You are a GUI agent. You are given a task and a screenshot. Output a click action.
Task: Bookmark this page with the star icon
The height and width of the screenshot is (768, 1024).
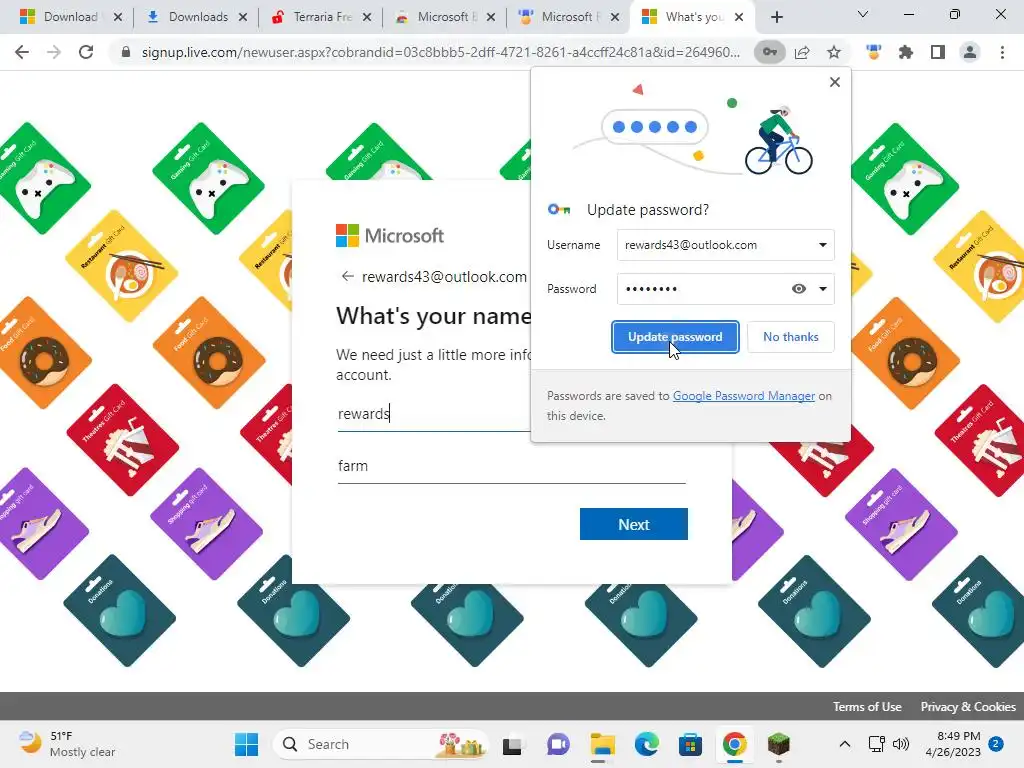pyautogui.click(x=834, y=52)
